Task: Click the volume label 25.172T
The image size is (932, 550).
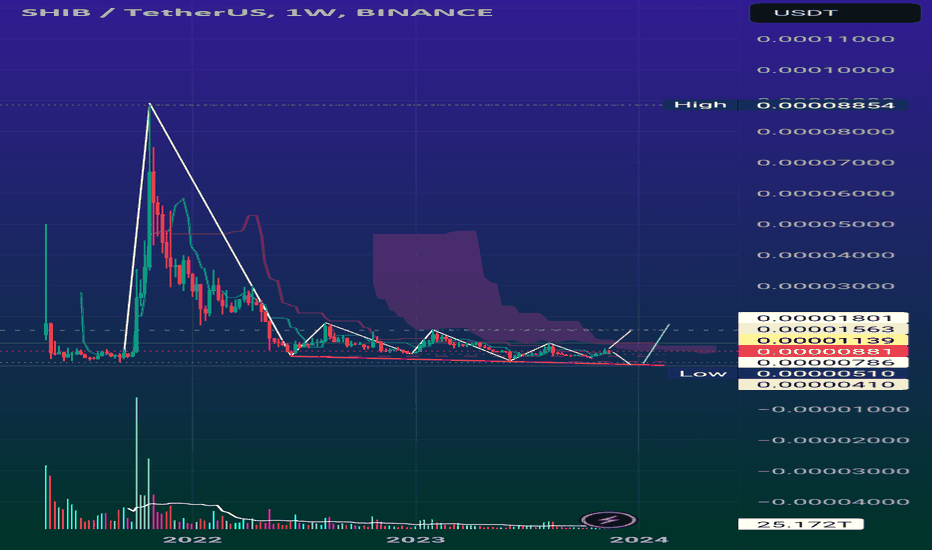Action: (x=801, y=524)
